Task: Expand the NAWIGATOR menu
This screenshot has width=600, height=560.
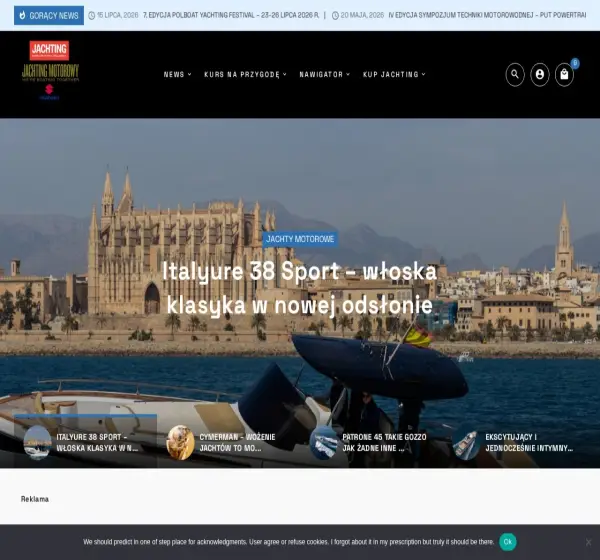Action: 324,74
